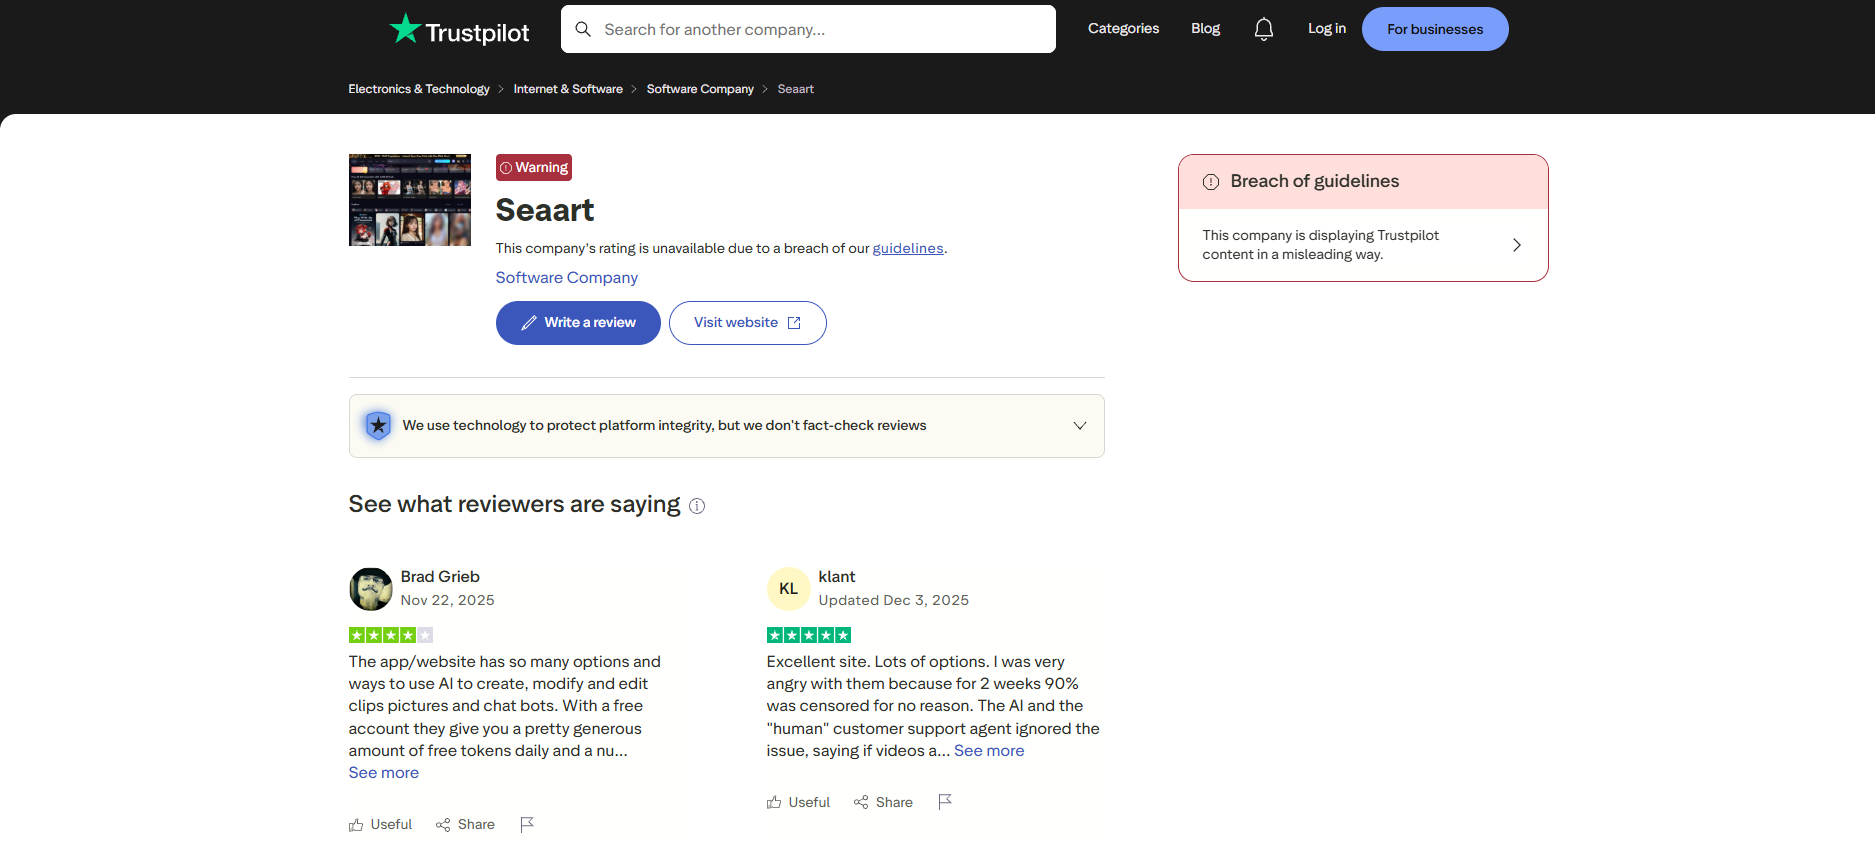Click klant's five-star rating
Image resolution: width=1875 pixels, height=858 pixels.
(809, 635)
